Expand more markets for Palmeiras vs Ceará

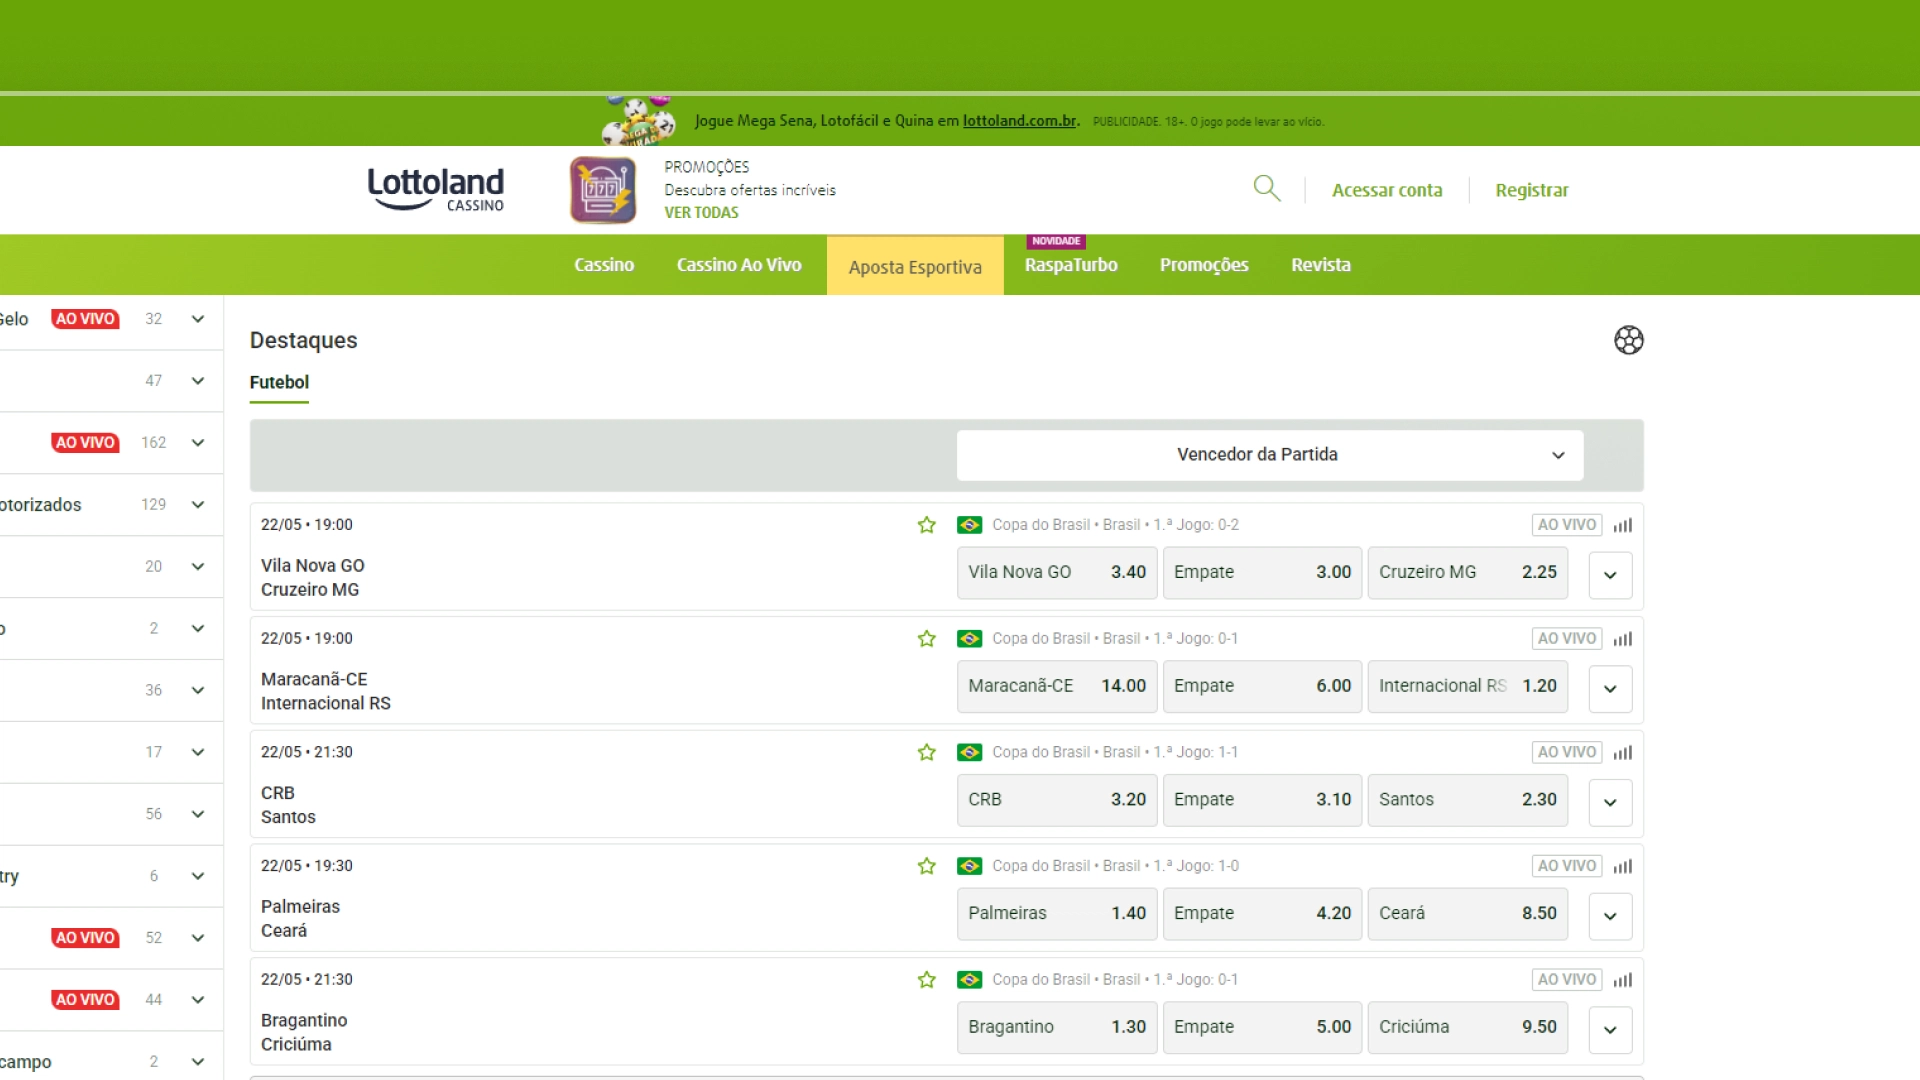1610,916
